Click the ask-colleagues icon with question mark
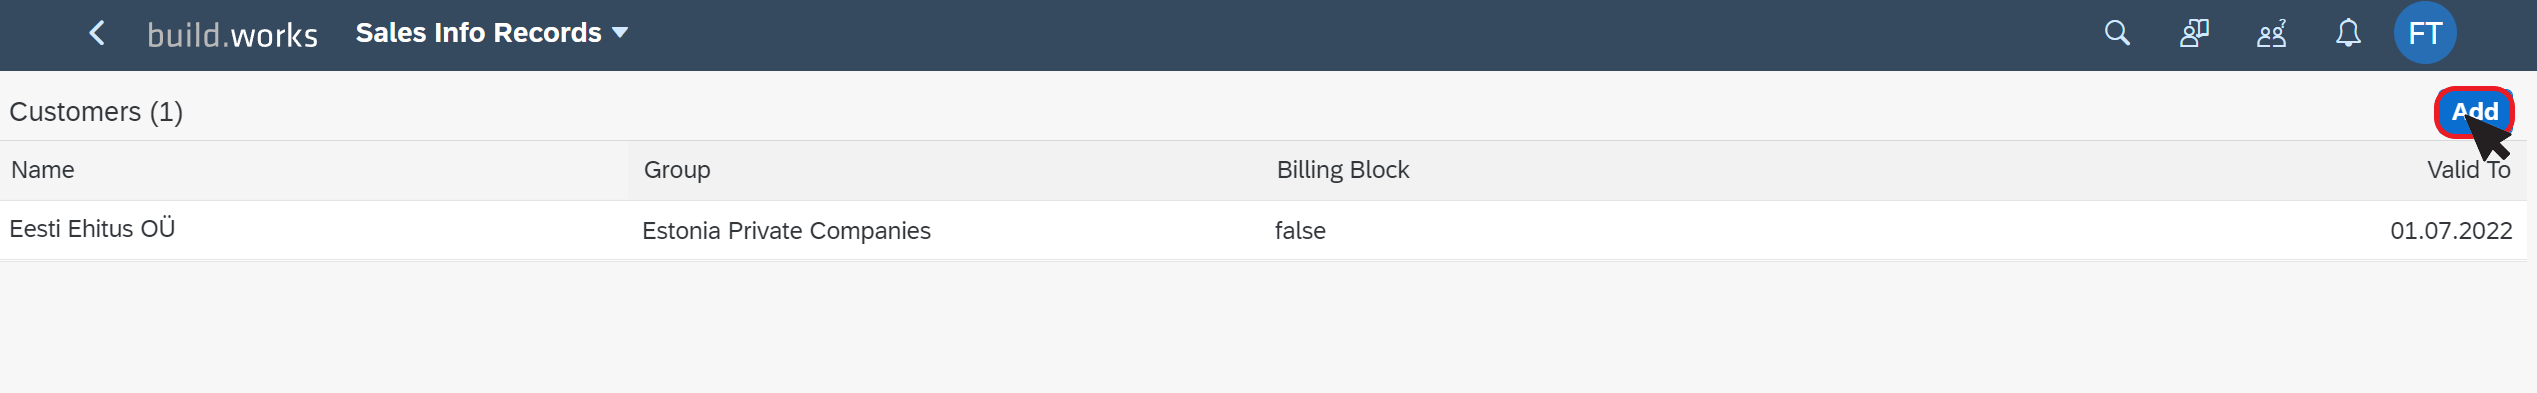This screenshot has height=393, width=2537. (2271, 33)
